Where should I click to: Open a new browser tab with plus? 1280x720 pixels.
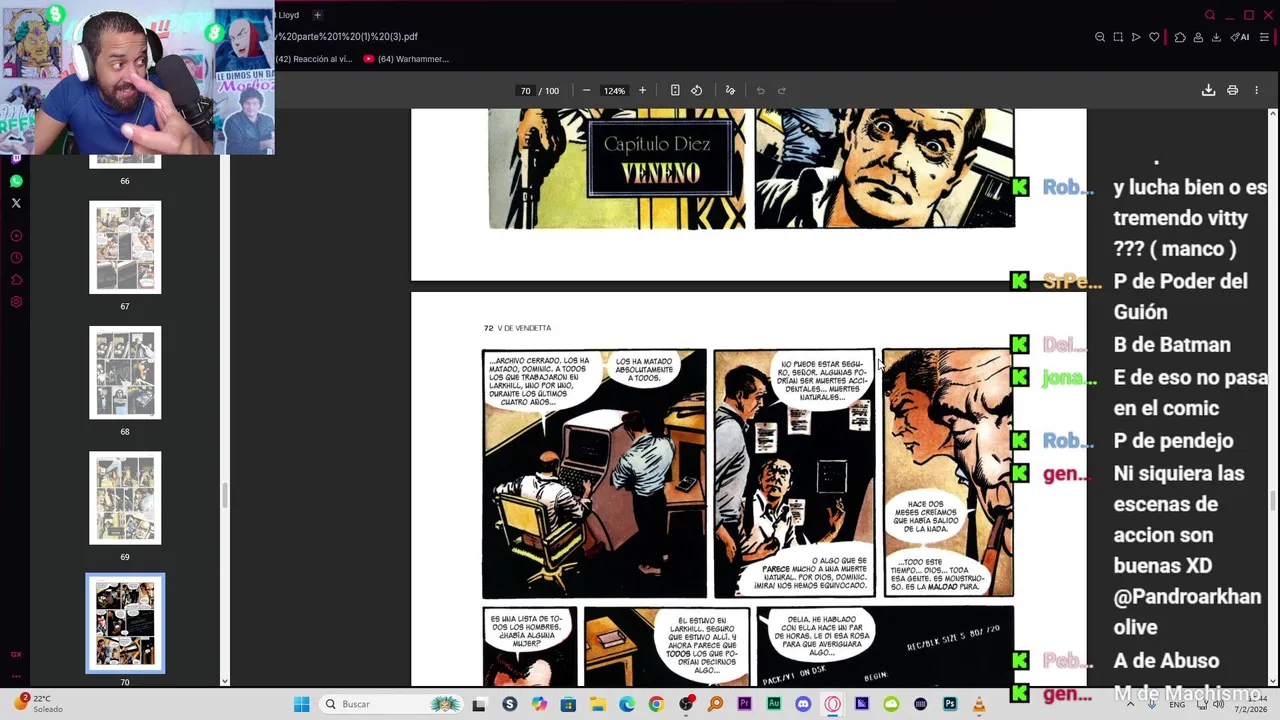317,15
